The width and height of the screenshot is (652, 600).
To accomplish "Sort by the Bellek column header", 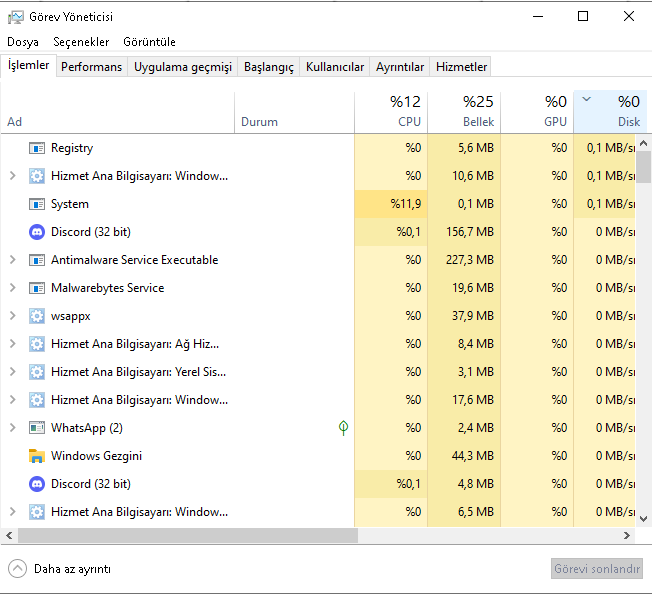I will click(x=464, y=113).
